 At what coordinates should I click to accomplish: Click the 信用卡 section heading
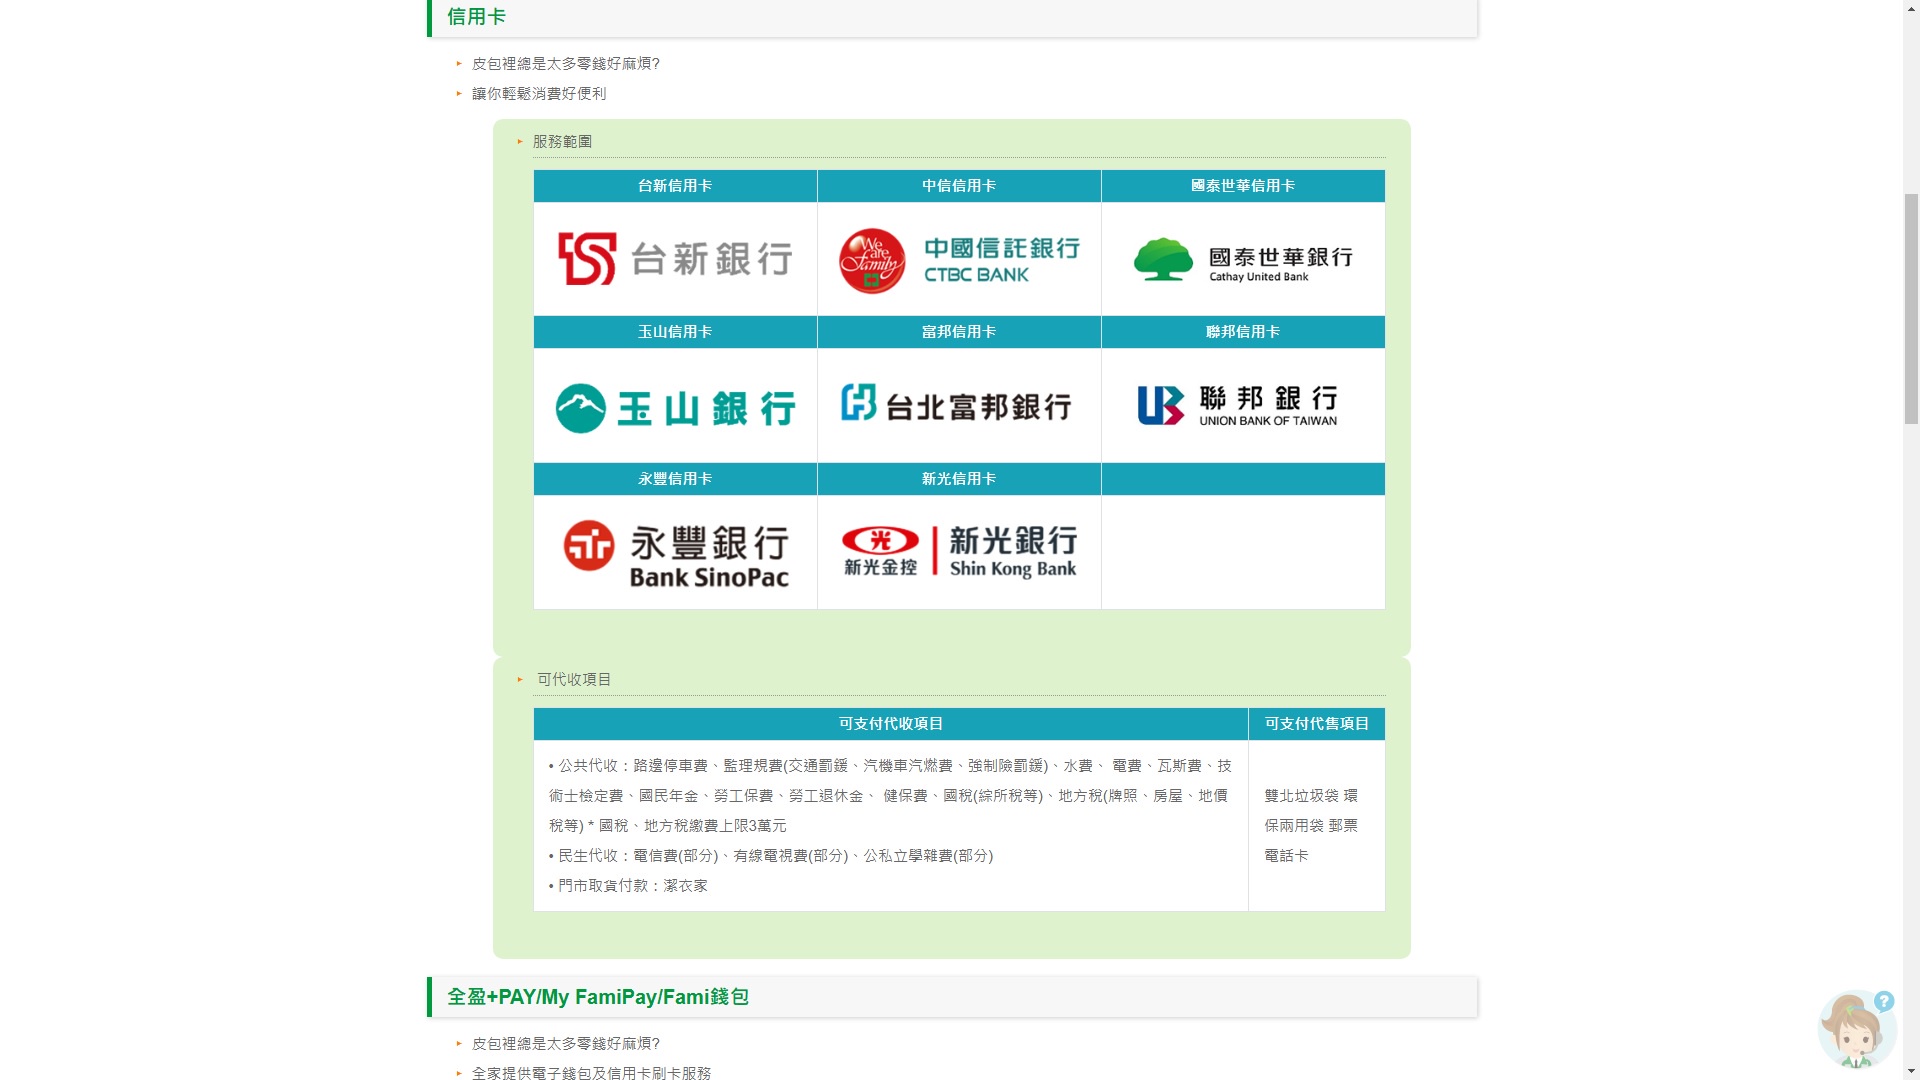[x=476, y=17]
